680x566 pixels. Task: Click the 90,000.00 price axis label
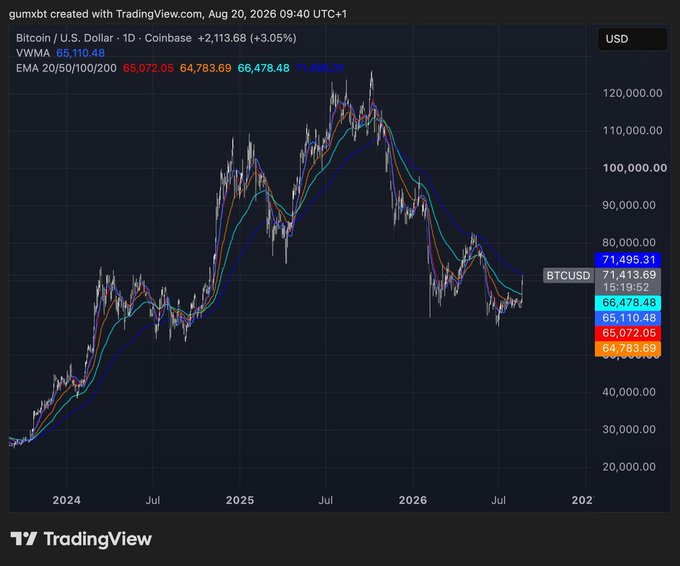point(629,205)
